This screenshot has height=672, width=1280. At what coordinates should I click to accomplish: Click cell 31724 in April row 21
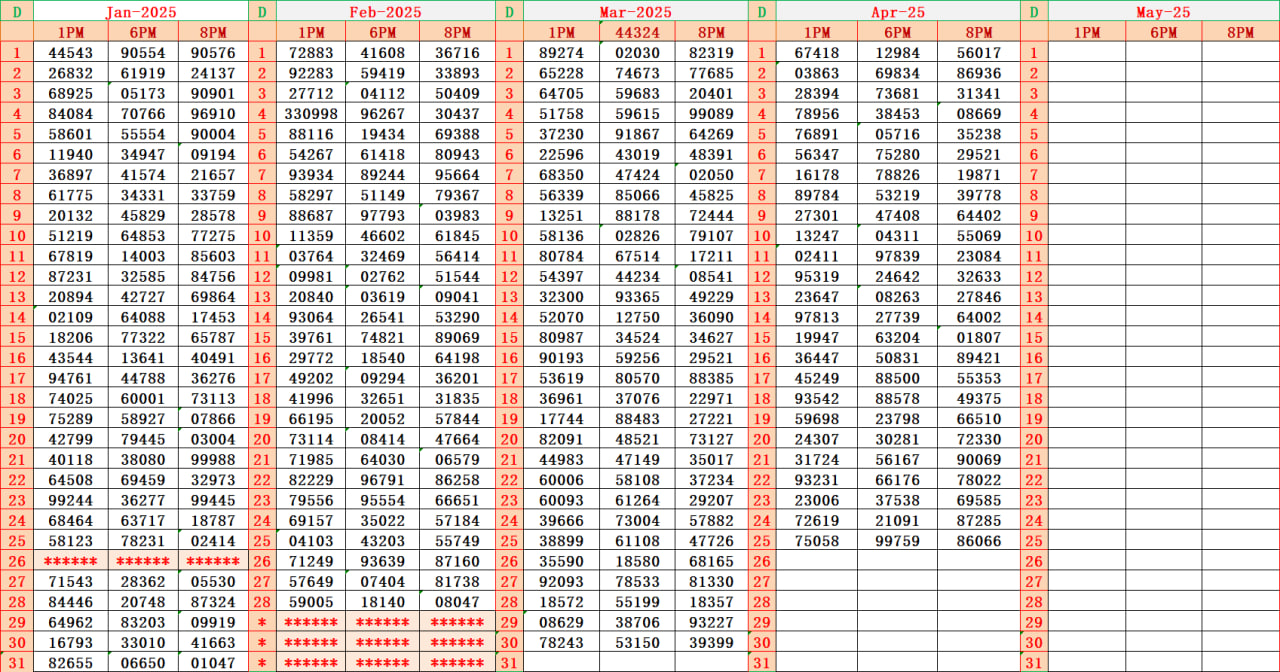[x=817, y=459]
